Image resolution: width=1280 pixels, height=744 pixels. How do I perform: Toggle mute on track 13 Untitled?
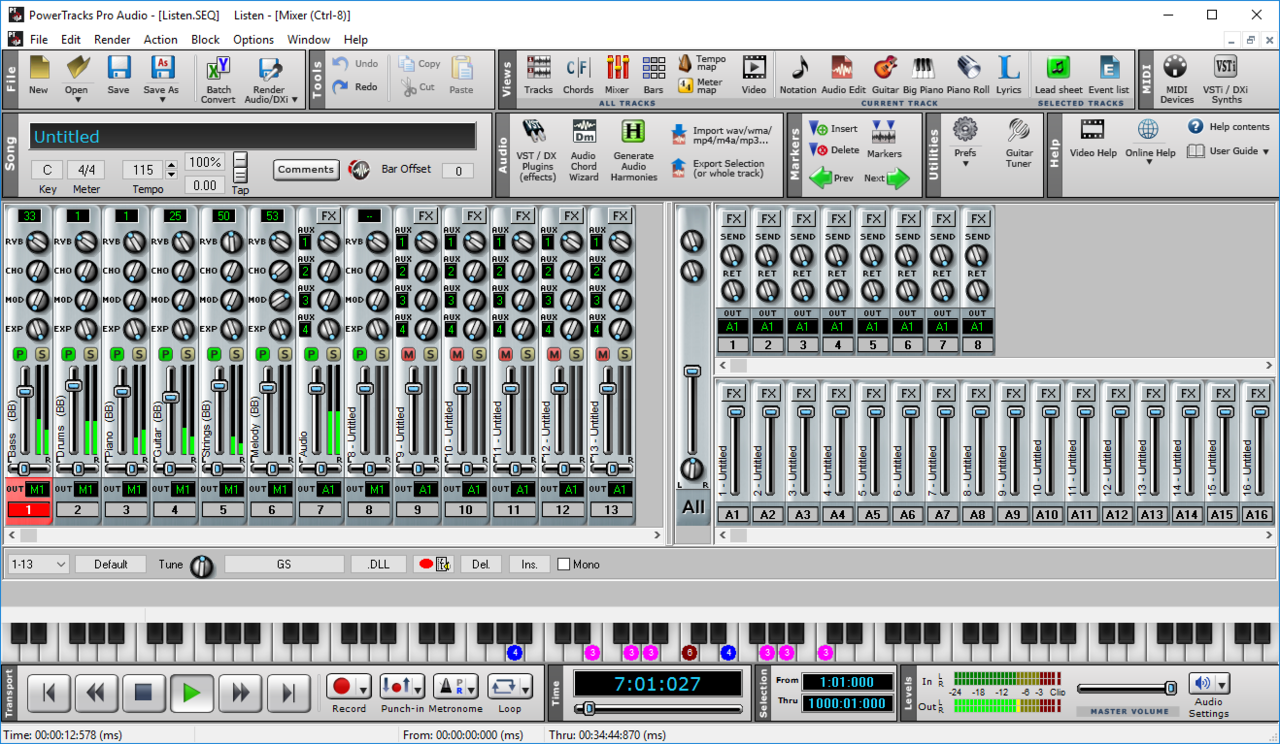tap(603, 354)
